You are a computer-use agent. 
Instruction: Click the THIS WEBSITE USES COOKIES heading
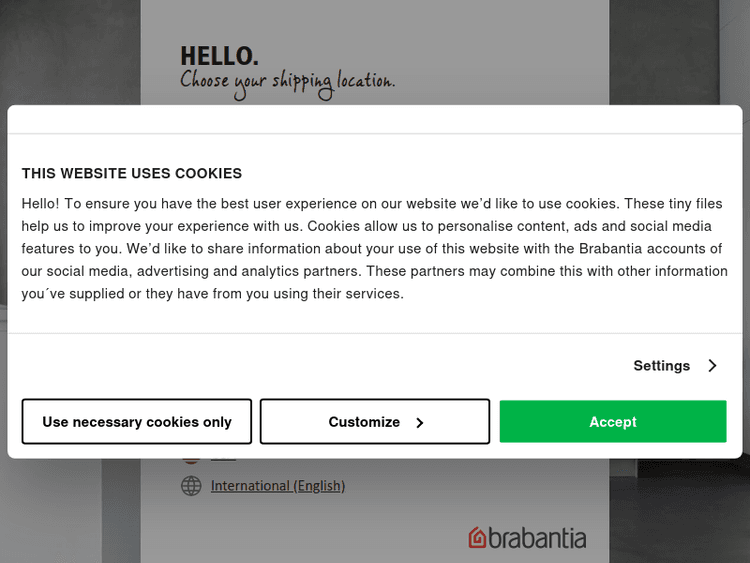[x=132, y=173]
